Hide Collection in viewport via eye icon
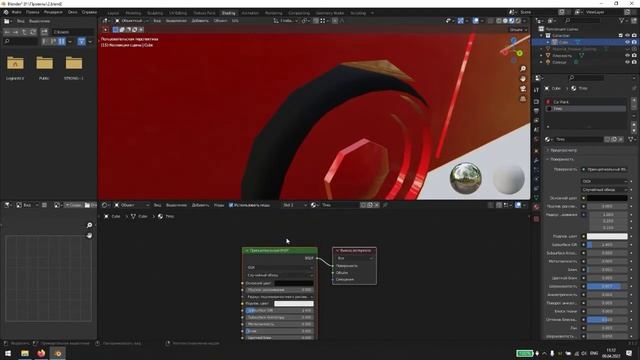The height and width of the screenshot is (360, 640). coord(627,36)
